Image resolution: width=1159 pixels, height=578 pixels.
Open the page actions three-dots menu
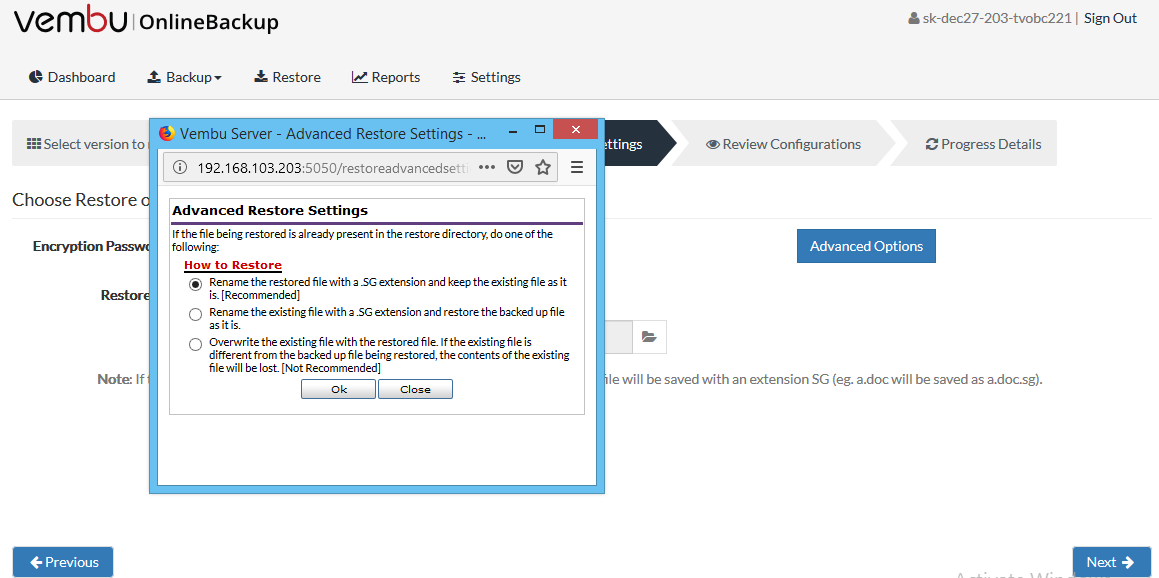click(486, 167)
